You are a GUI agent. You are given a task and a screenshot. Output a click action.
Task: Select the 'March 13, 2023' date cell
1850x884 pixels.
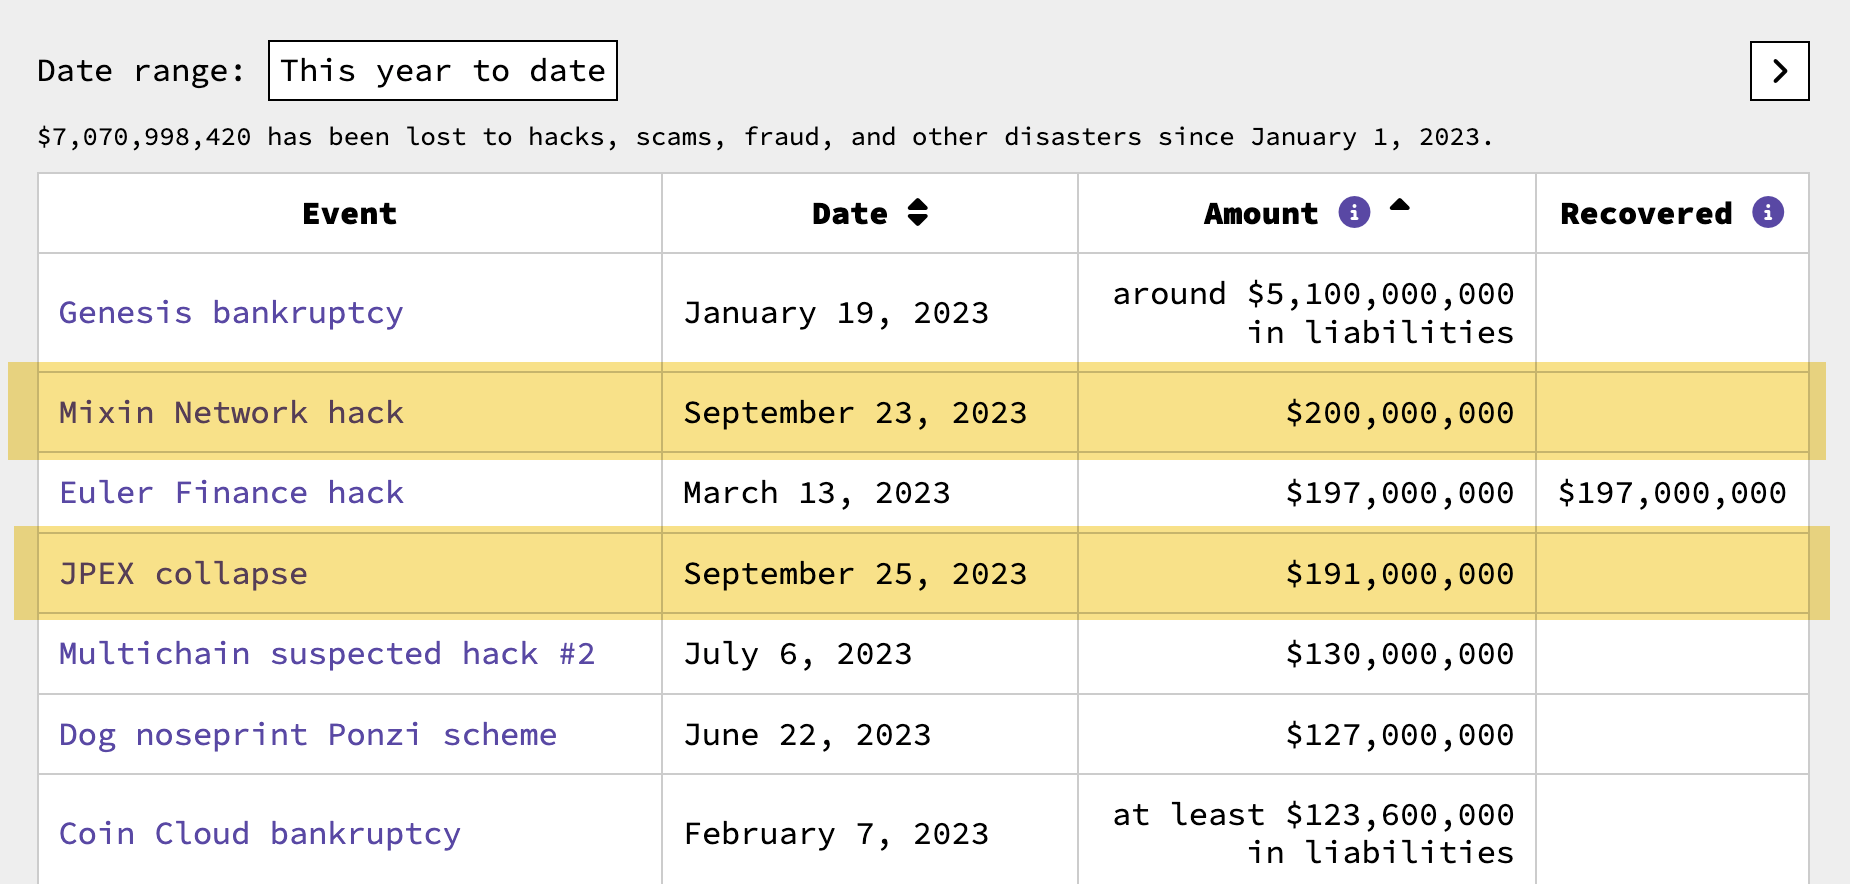click(870, 493)
